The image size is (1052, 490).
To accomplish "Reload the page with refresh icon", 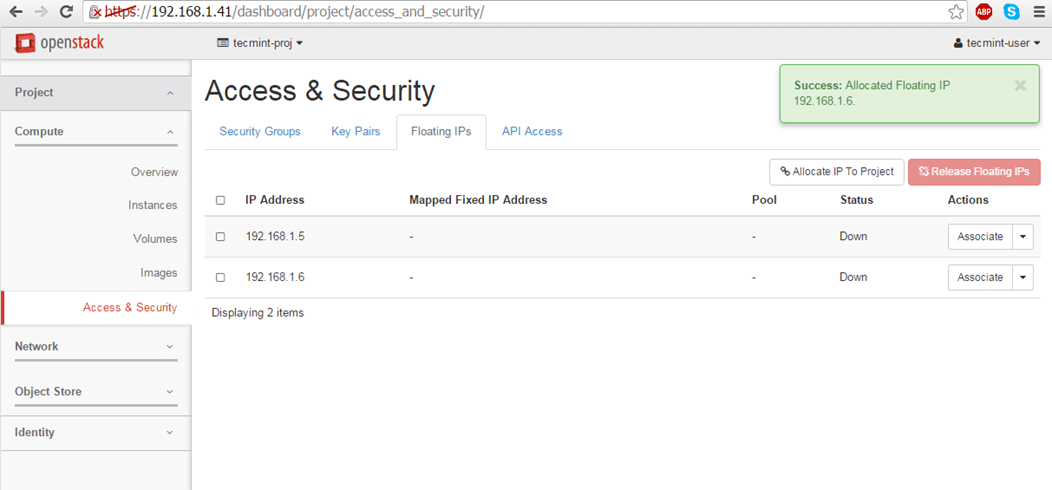I will 66,13.
